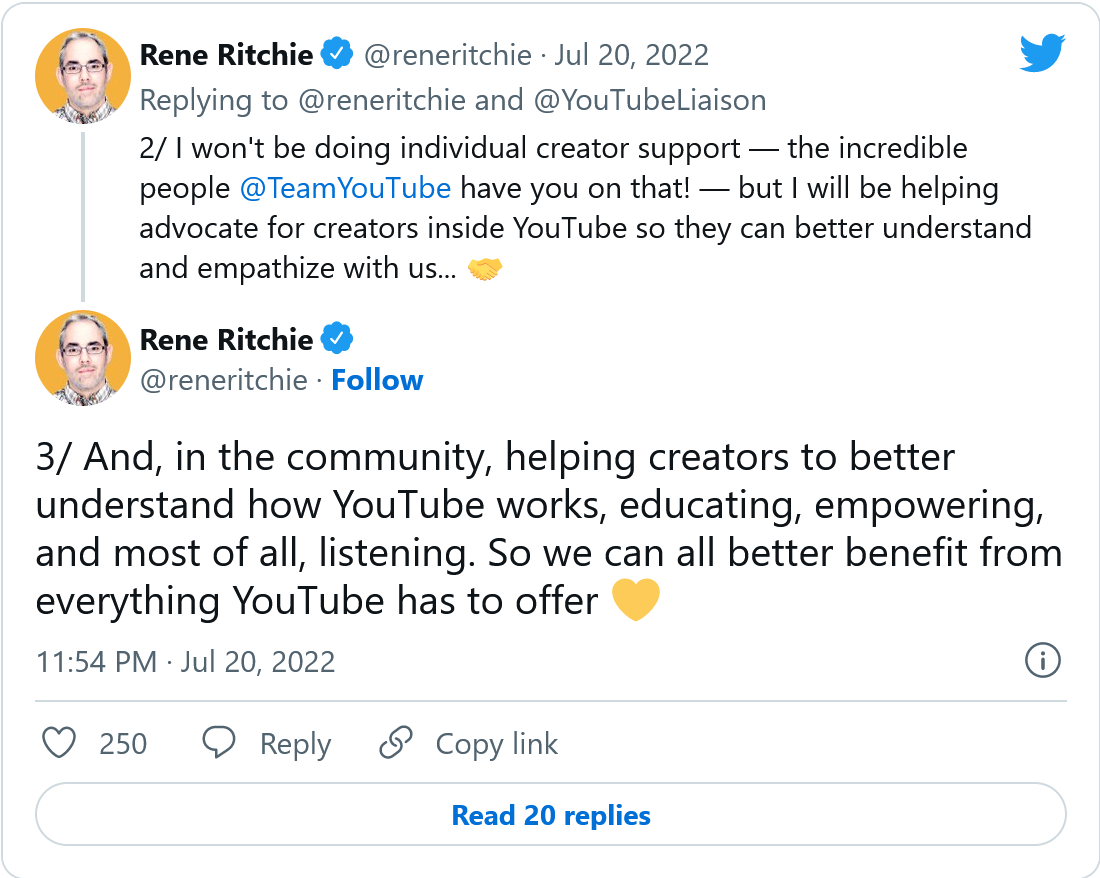Open the @TeamYouTube mention link
The width and height of the screenshot is (1100, 878).
click(x=346, y=188)
